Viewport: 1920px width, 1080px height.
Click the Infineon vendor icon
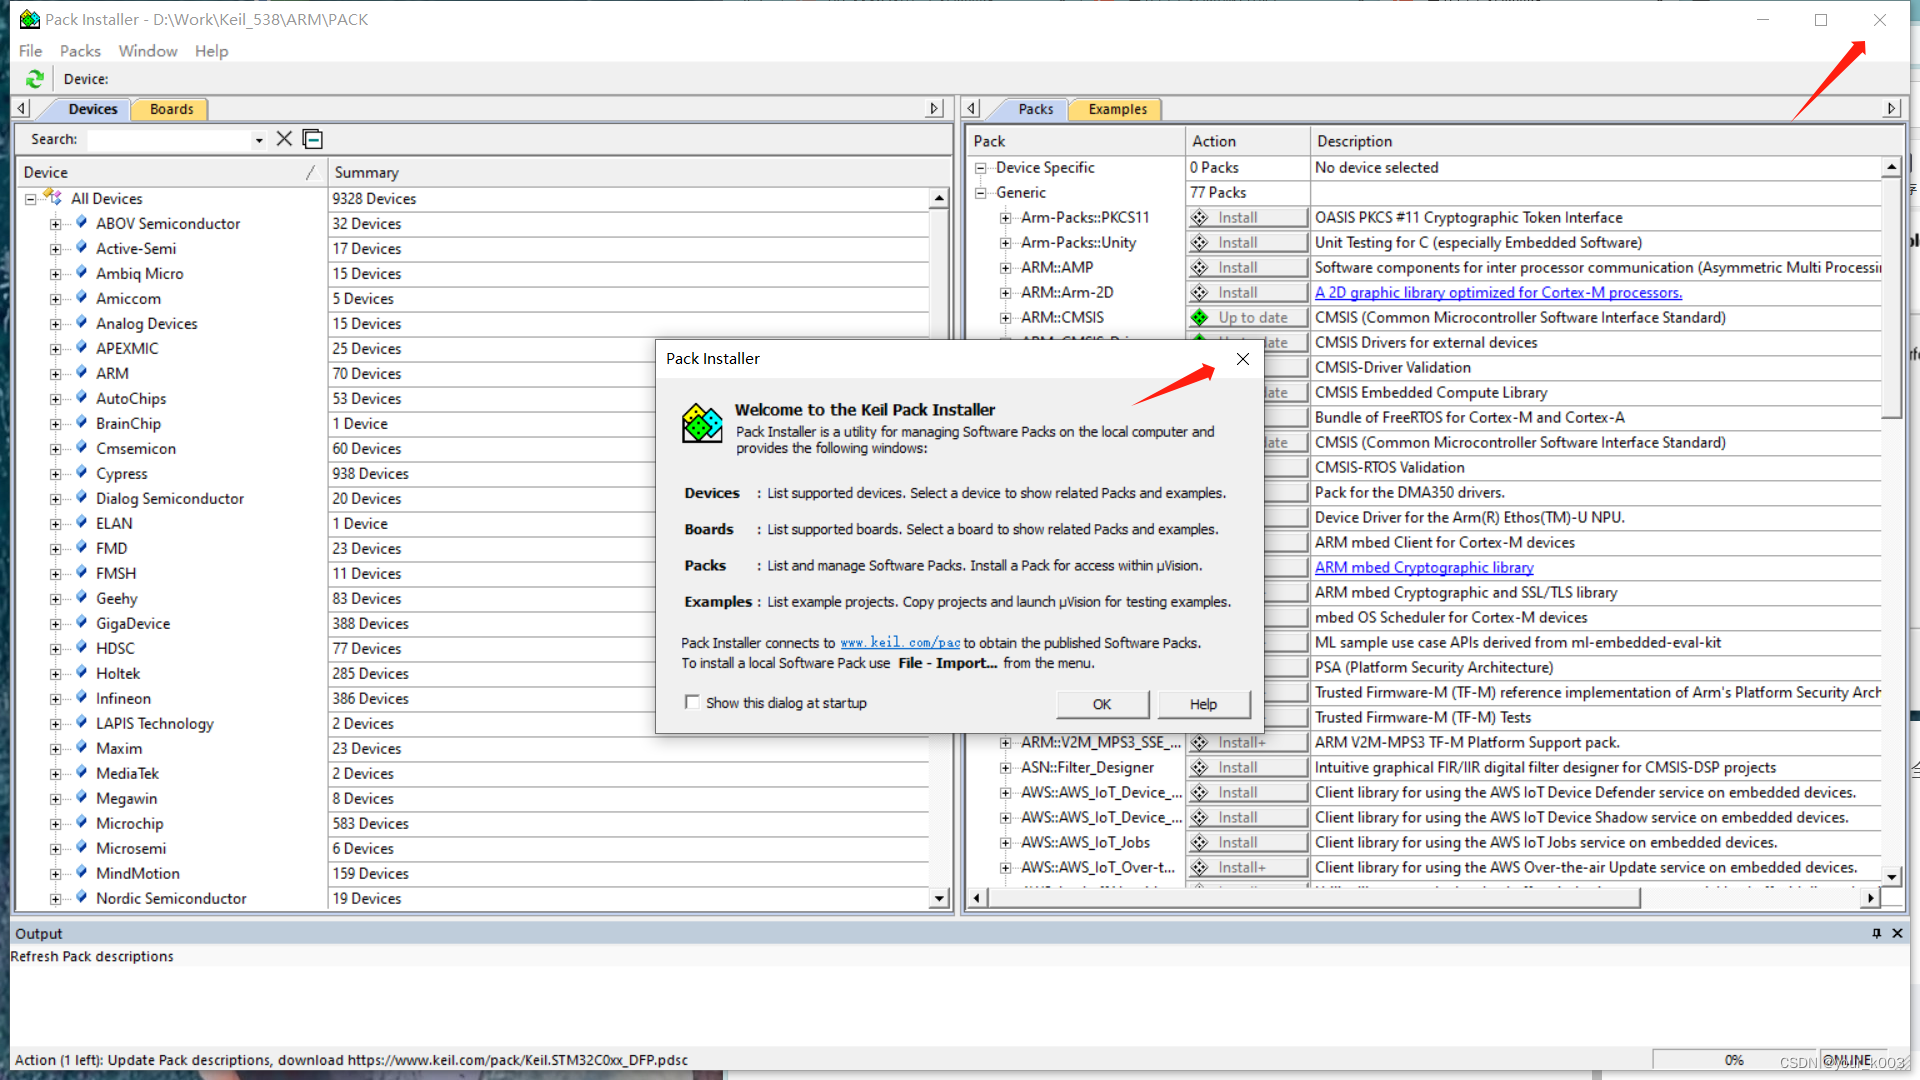[81, 698]
